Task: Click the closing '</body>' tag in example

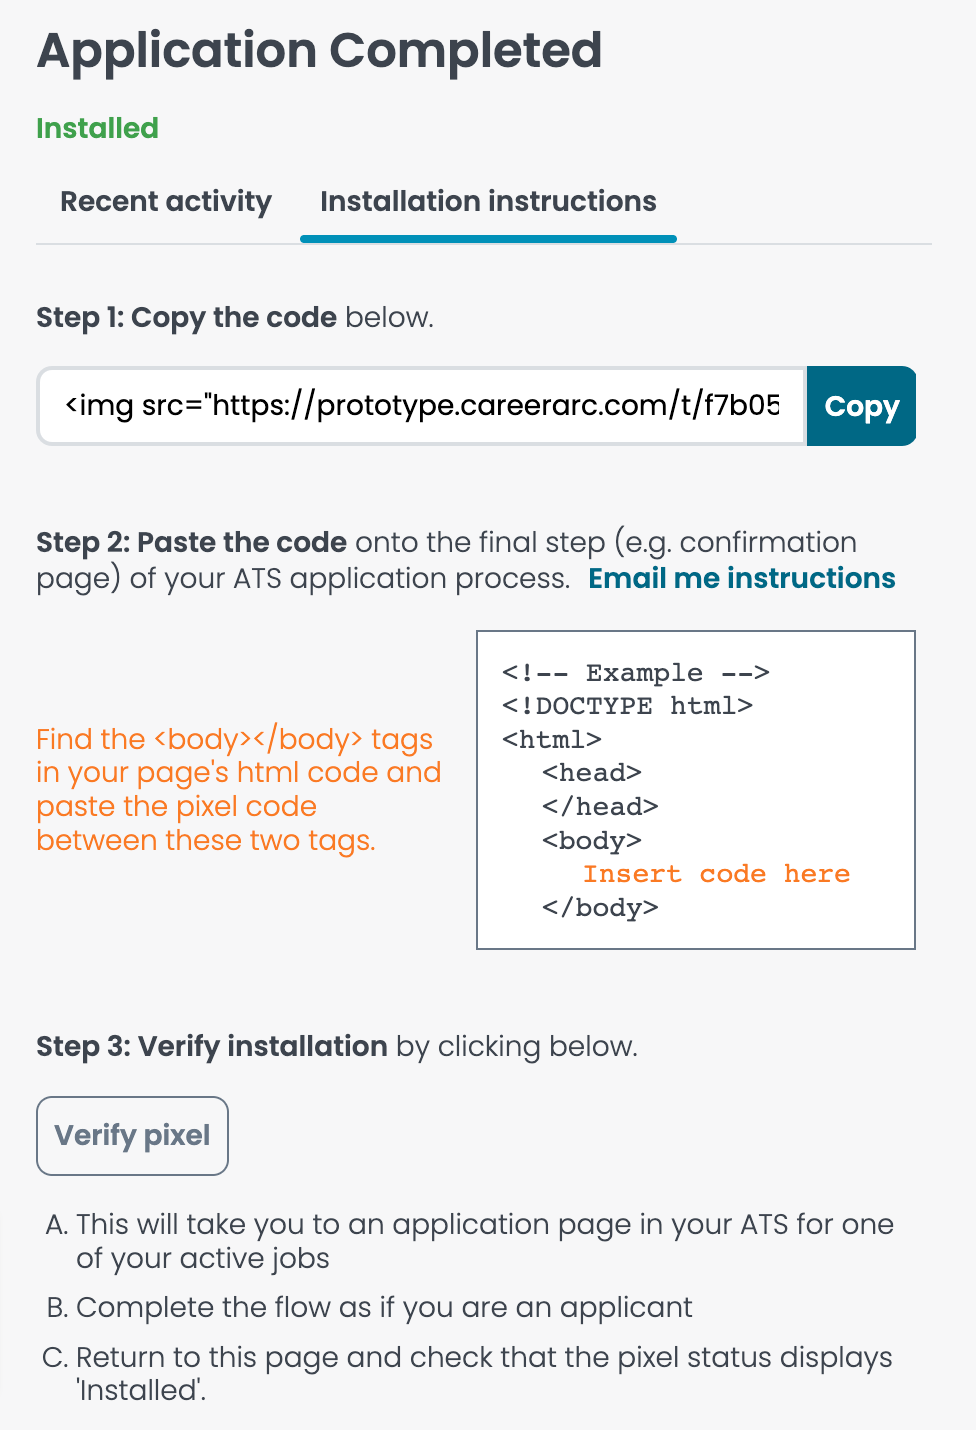Action: [x=600, y=908]
